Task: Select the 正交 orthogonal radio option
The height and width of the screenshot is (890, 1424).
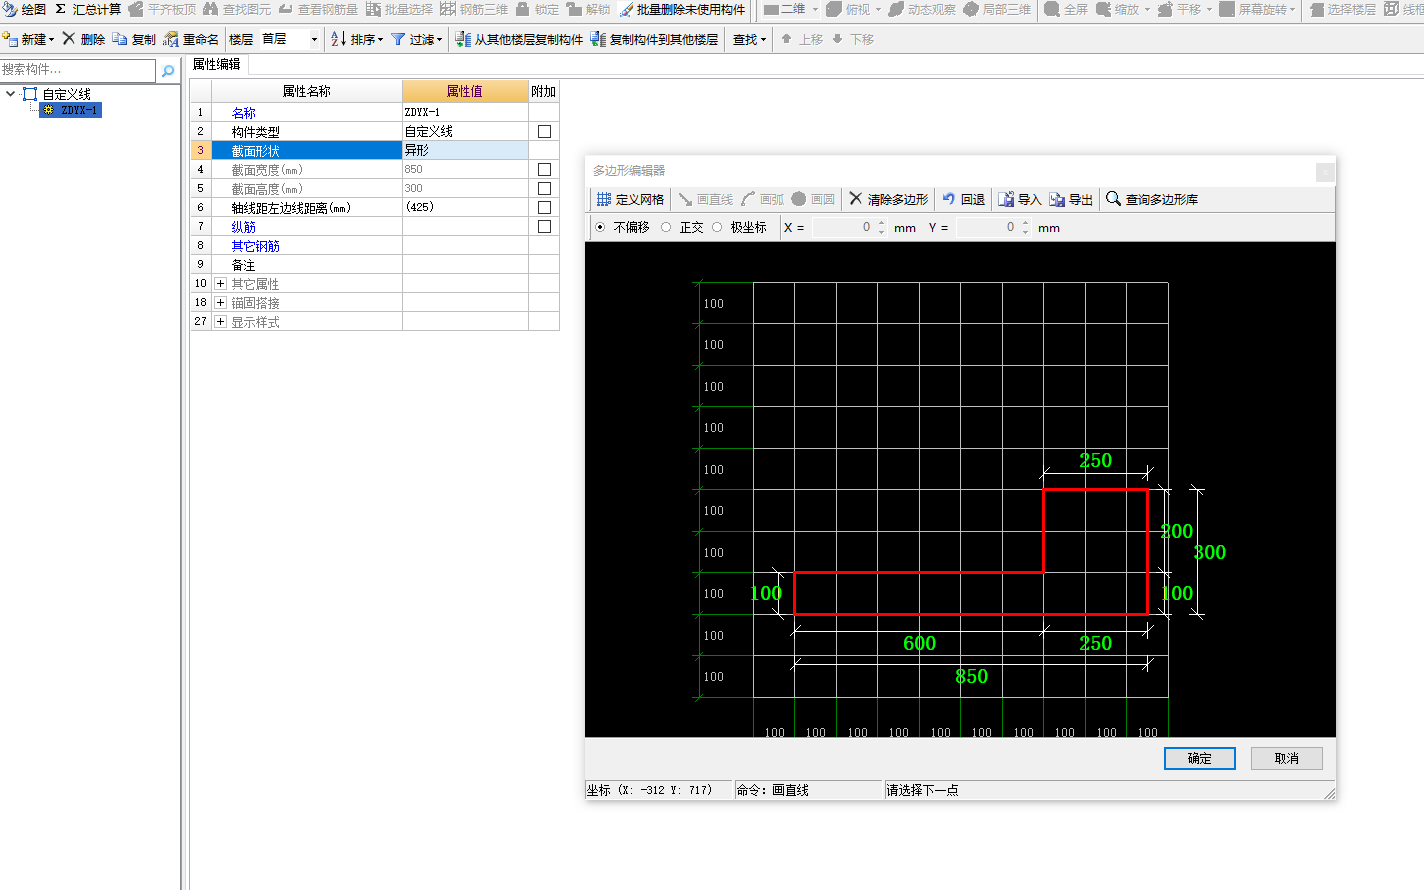Action: pyautogui.click(x=666, y=227)
